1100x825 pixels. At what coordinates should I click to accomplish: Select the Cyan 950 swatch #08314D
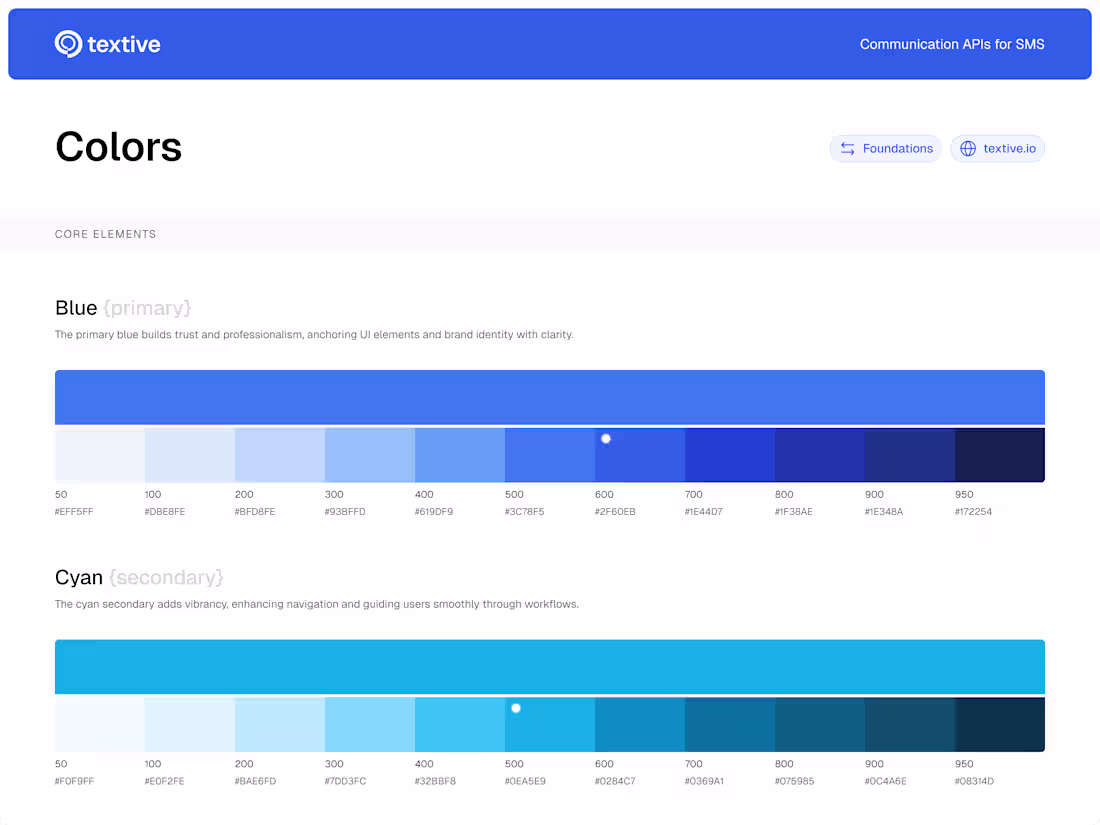tap(999, 723)
